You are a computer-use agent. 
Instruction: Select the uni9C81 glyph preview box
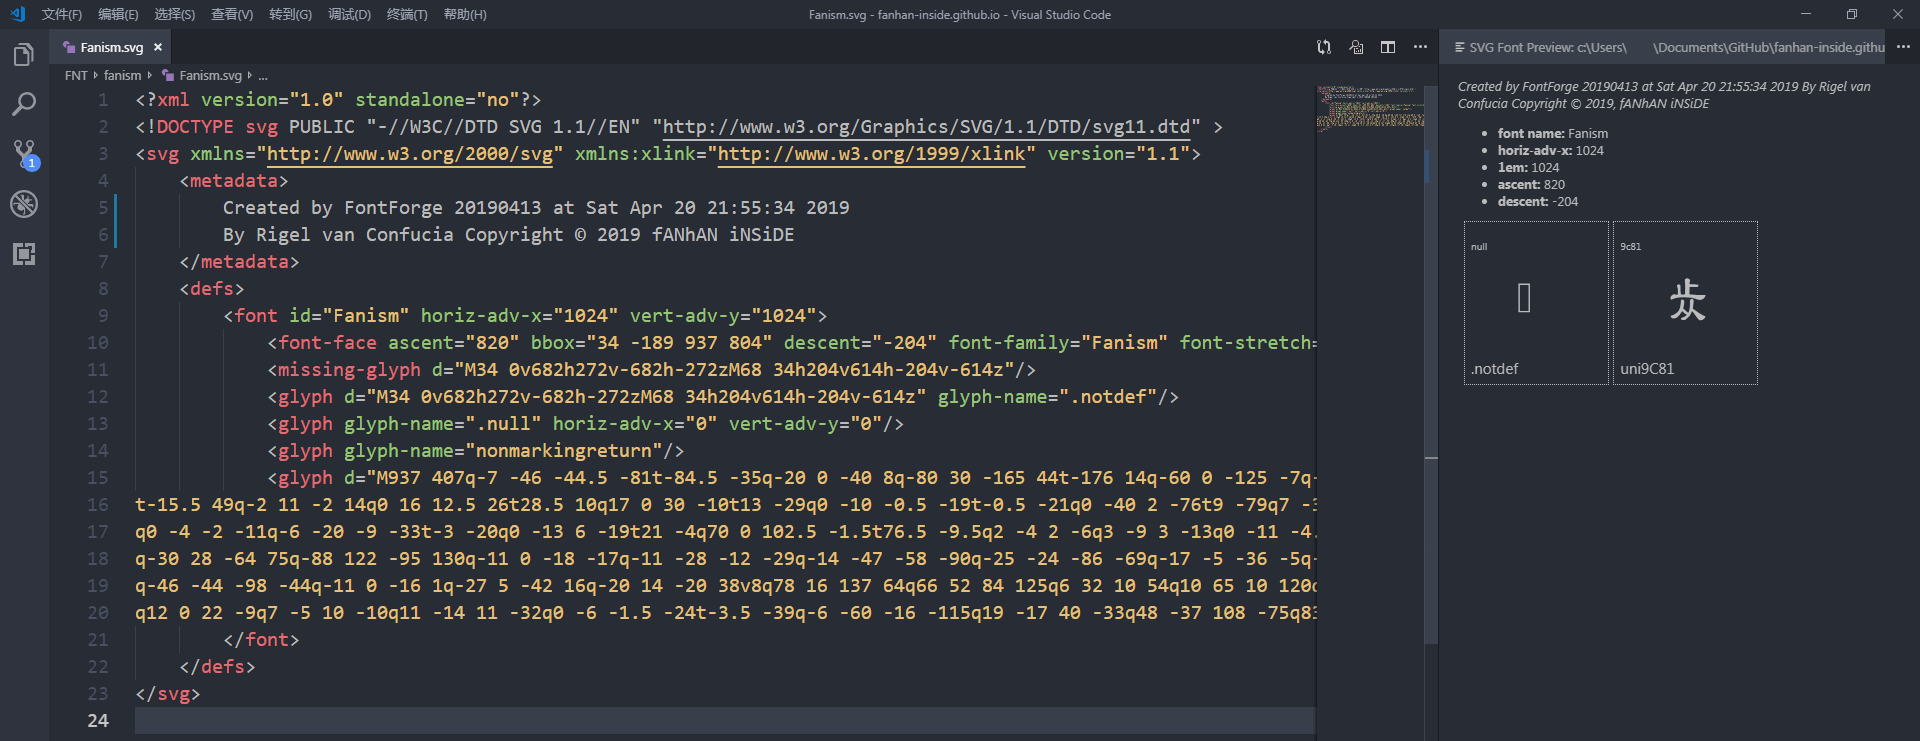click(1685, 303)
